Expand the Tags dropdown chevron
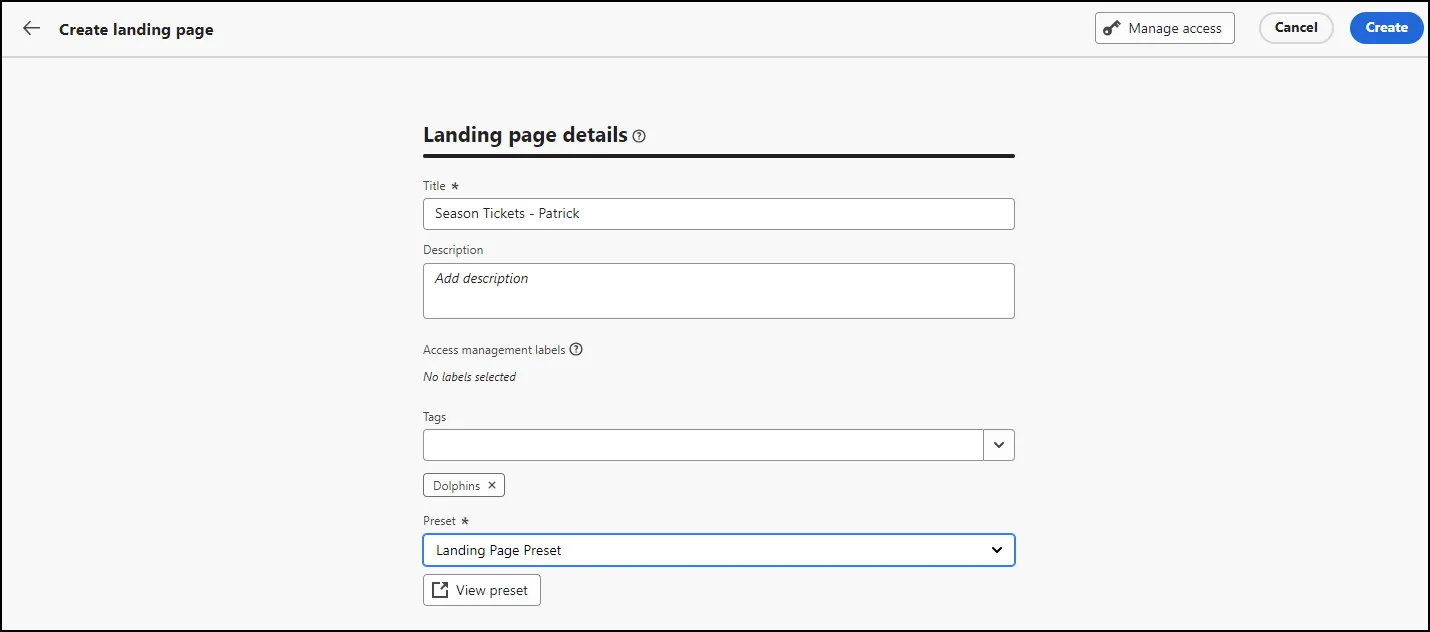 (999, 445)
